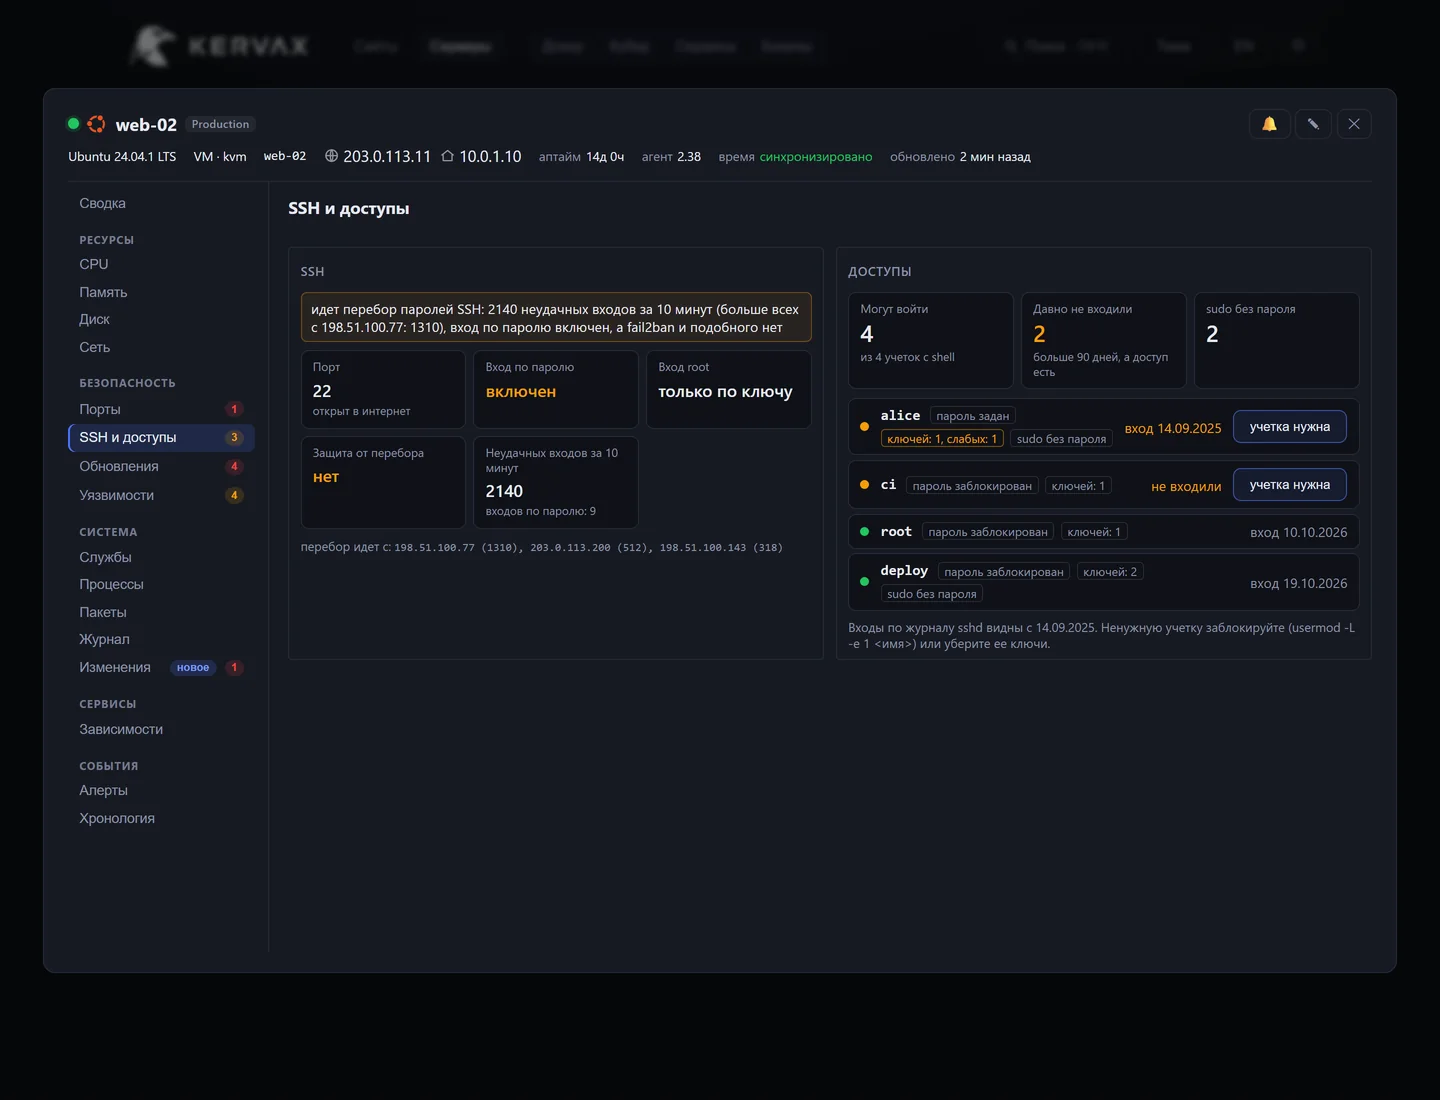The height and width of the screenshot is (1100, 1440).
Task: Open the Алерты section
Action: tap(161, 790)
